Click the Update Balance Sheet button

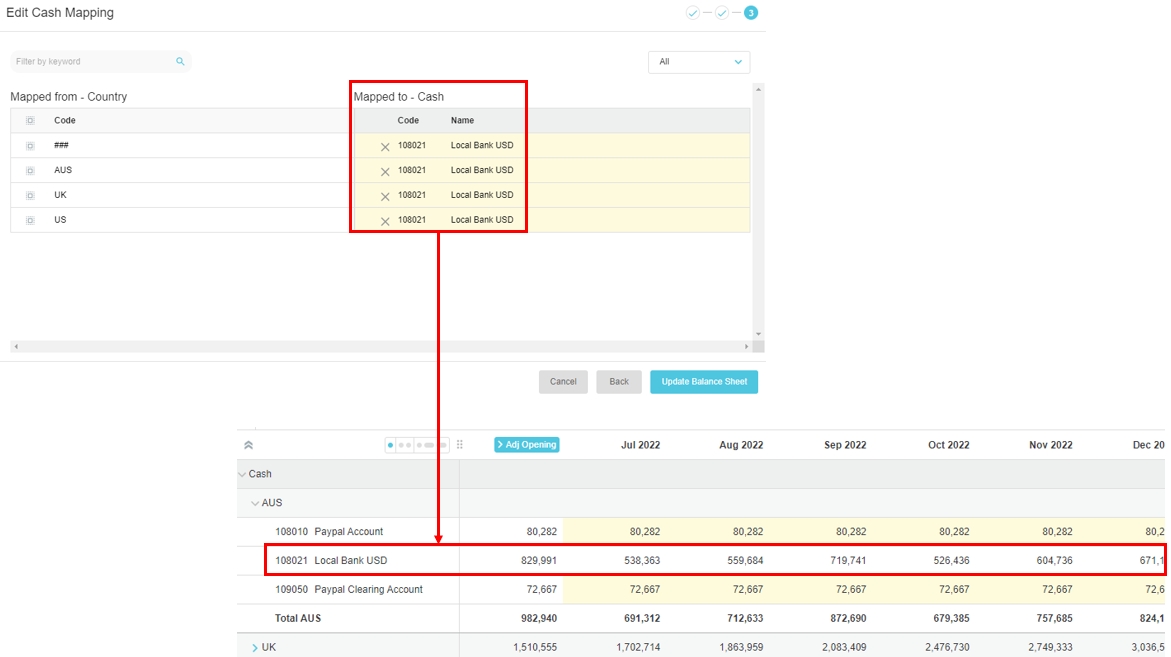704,382
